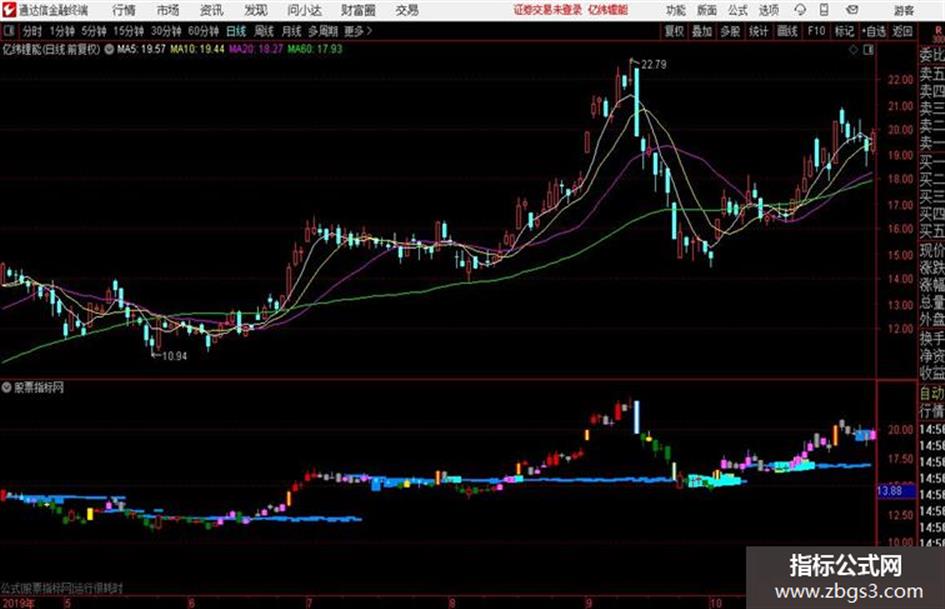Switch to 15分钟 period tab
Image resolution: width=945 pixels, height=609 pixels.
coord(128,31)
